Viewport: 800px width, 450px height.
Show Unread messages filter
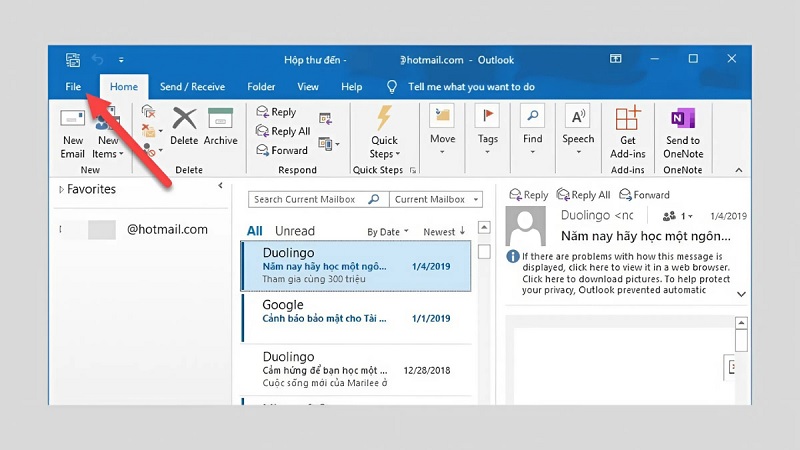click(x=295, y=231)
